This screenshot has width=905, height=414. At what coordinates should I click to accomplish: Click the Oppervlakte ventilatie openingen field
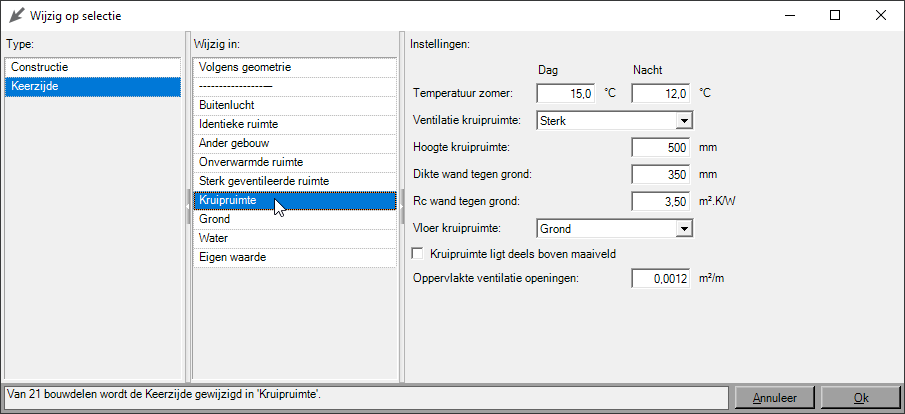click(660, 278)
